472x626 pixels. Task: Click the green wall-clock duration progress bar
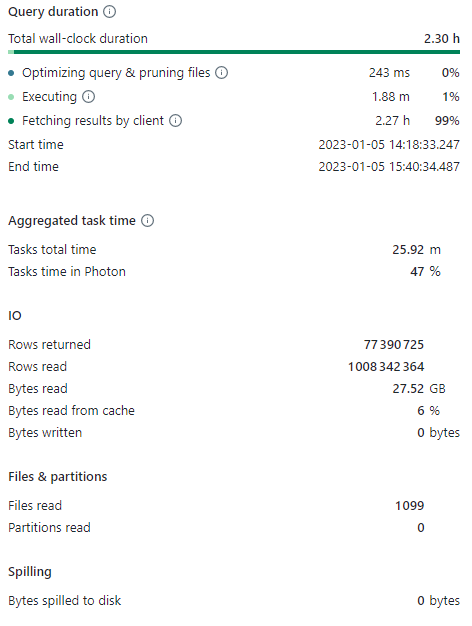(234, 52)
